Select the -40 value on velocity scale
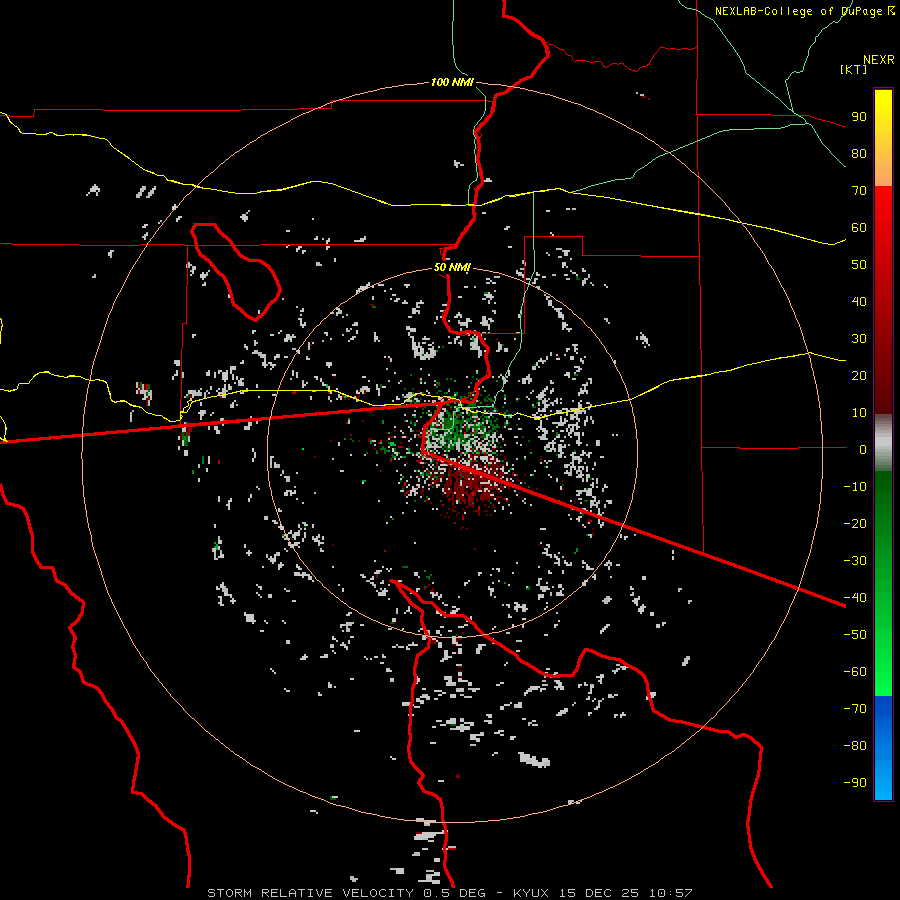 (x=855, y=598)
